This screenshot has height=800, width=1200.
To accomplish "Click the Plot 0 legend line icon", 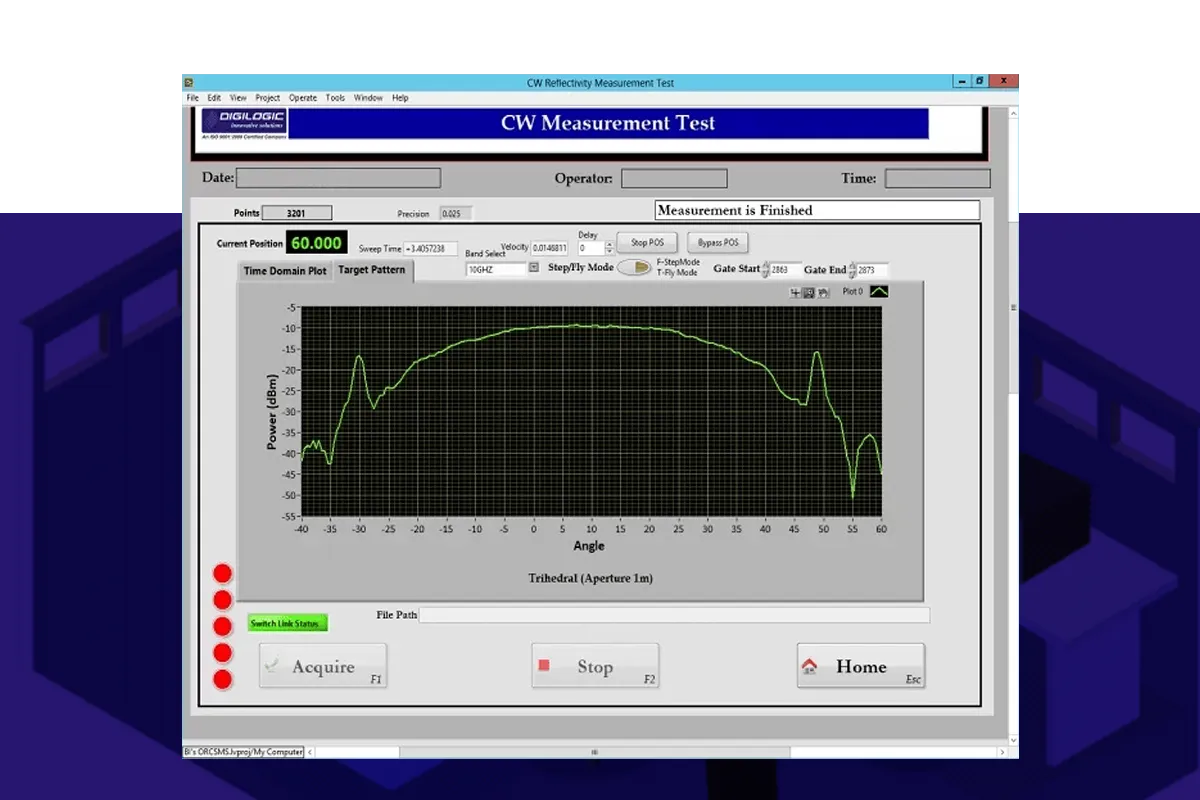I will (x=878, y=292).
